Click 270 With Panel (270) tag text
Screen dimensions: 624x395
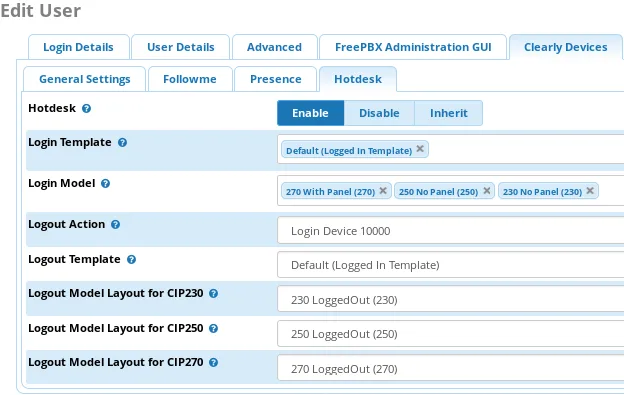(x=330, y=192)
